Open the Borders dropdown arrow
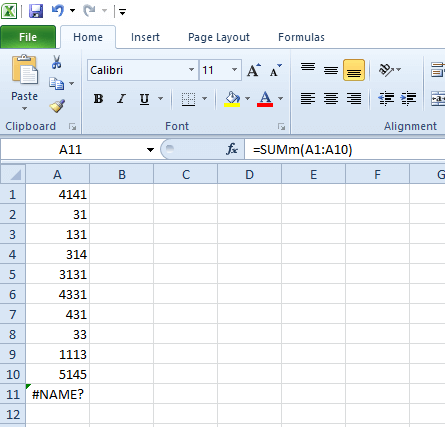 coord(204,99)
